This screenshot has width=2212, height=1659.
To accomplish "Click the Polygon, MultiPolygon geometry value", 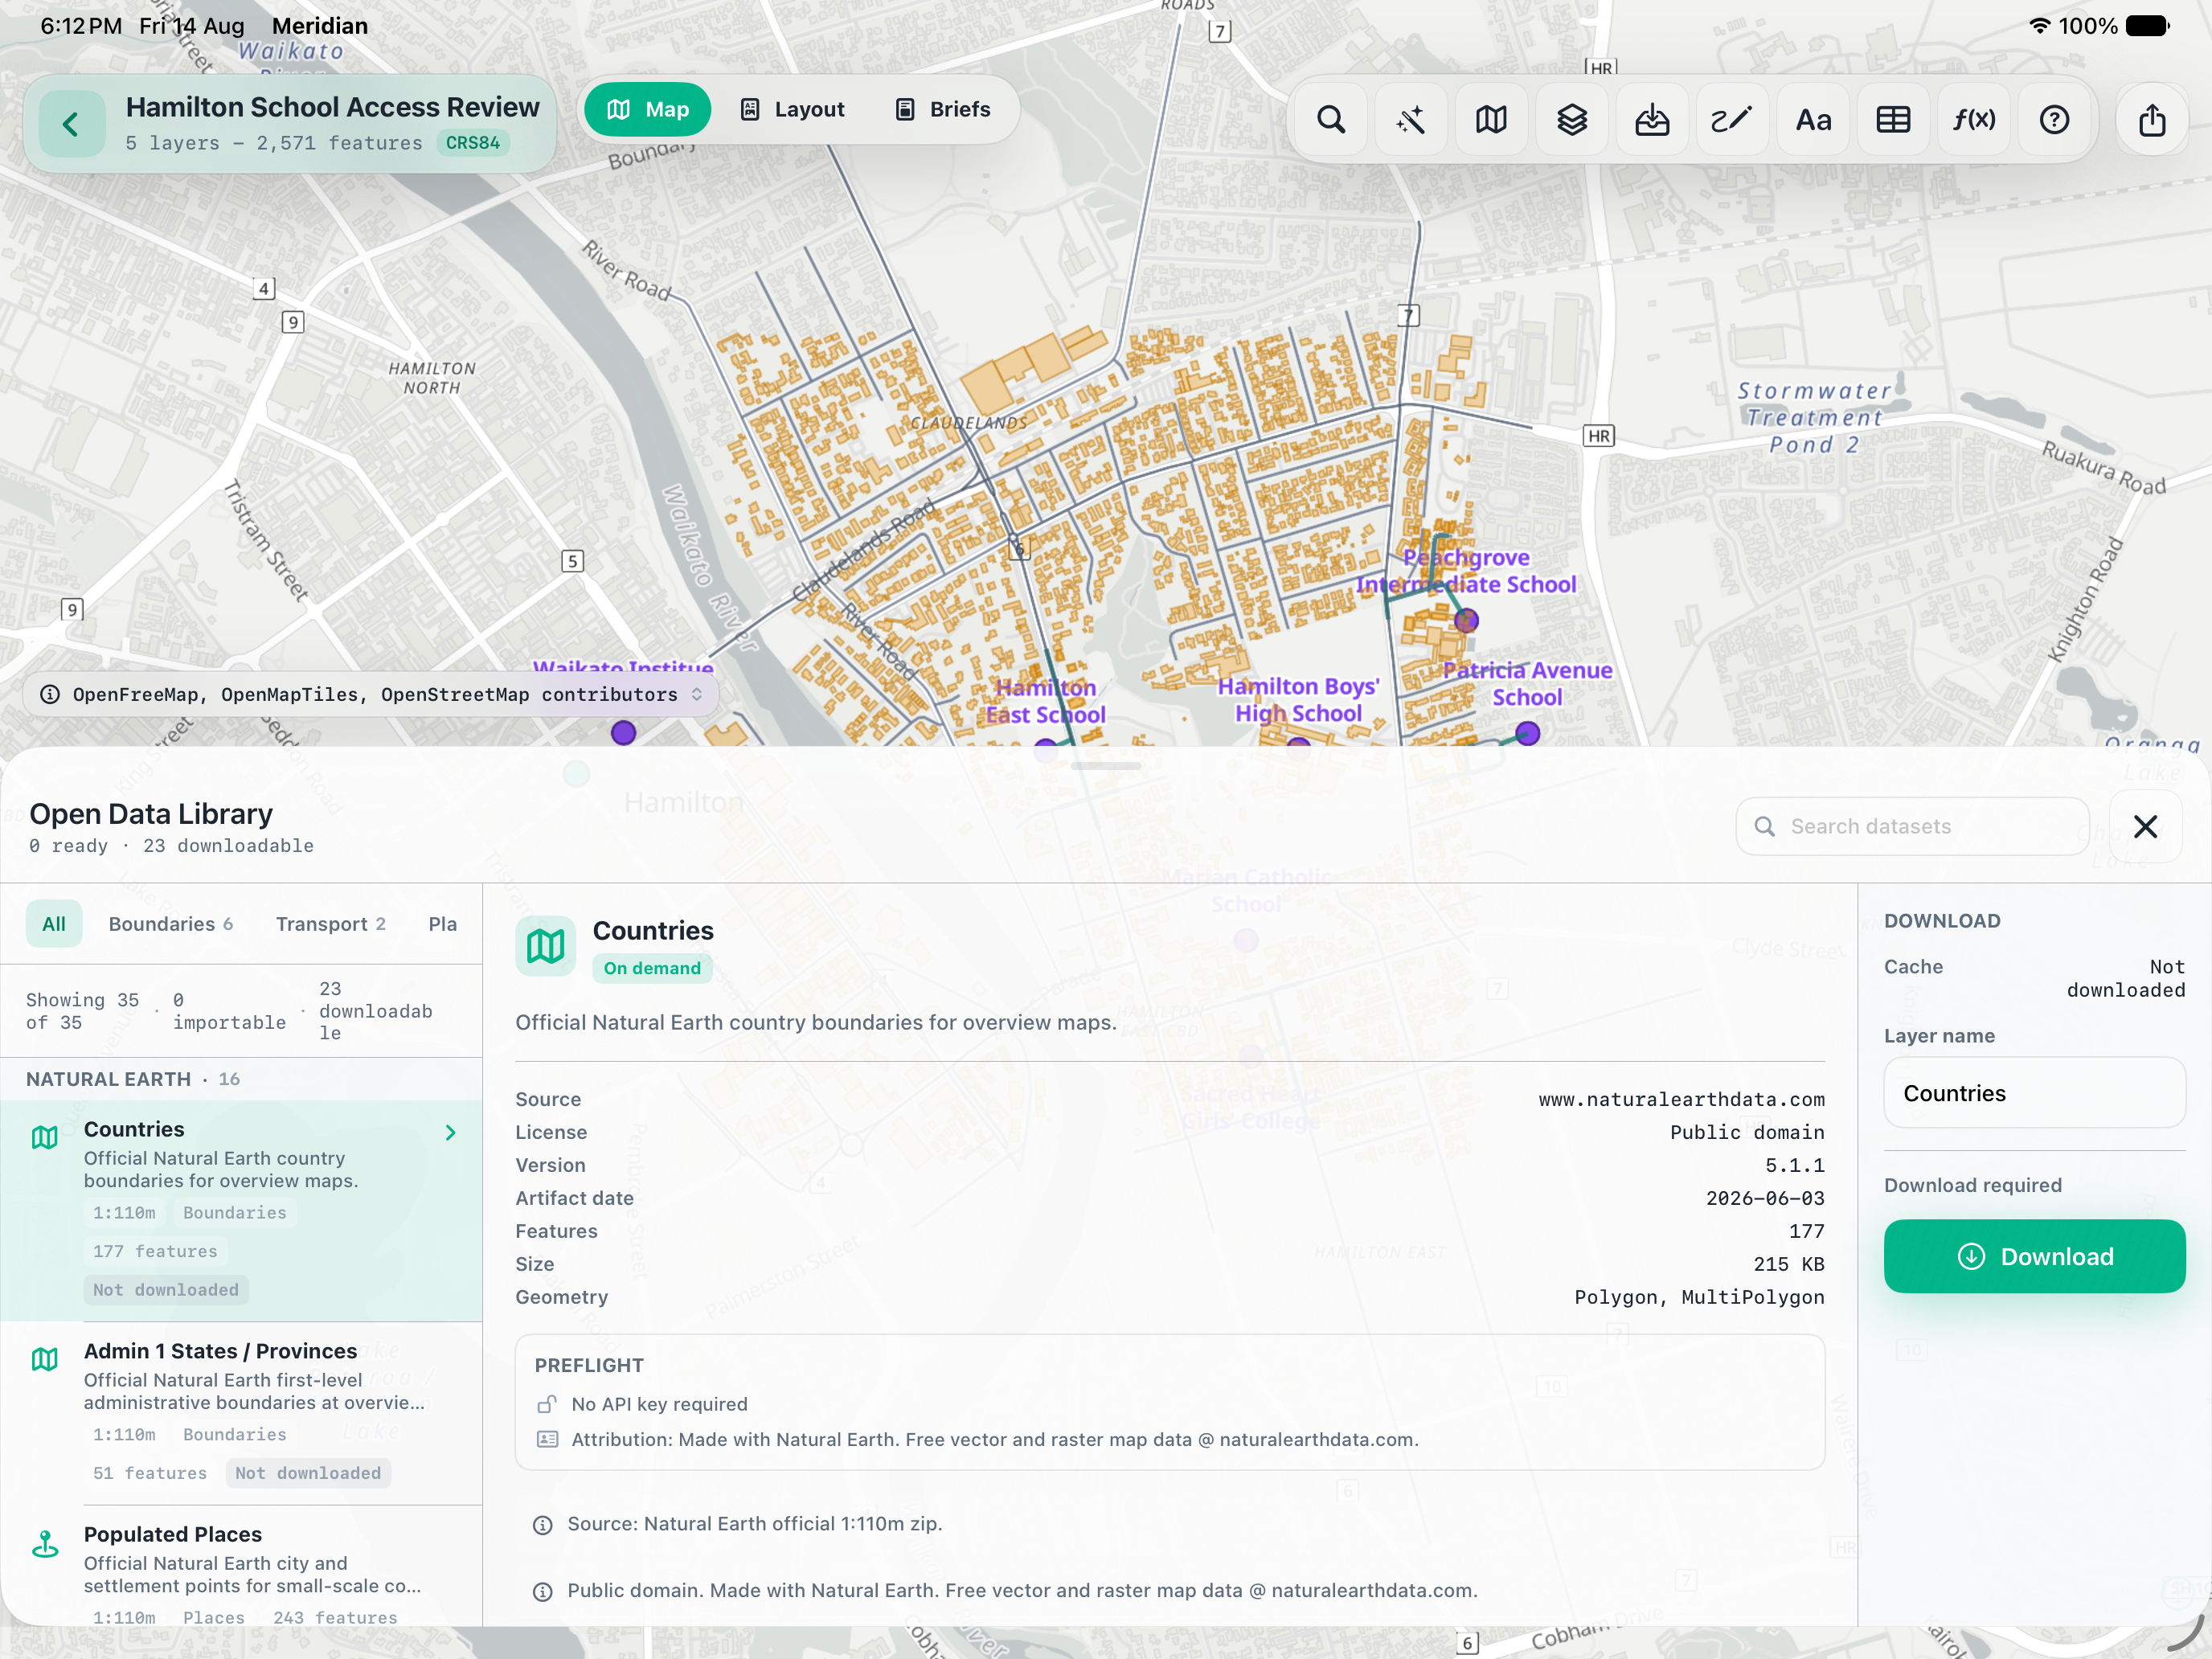I will click(1699, 1297).
